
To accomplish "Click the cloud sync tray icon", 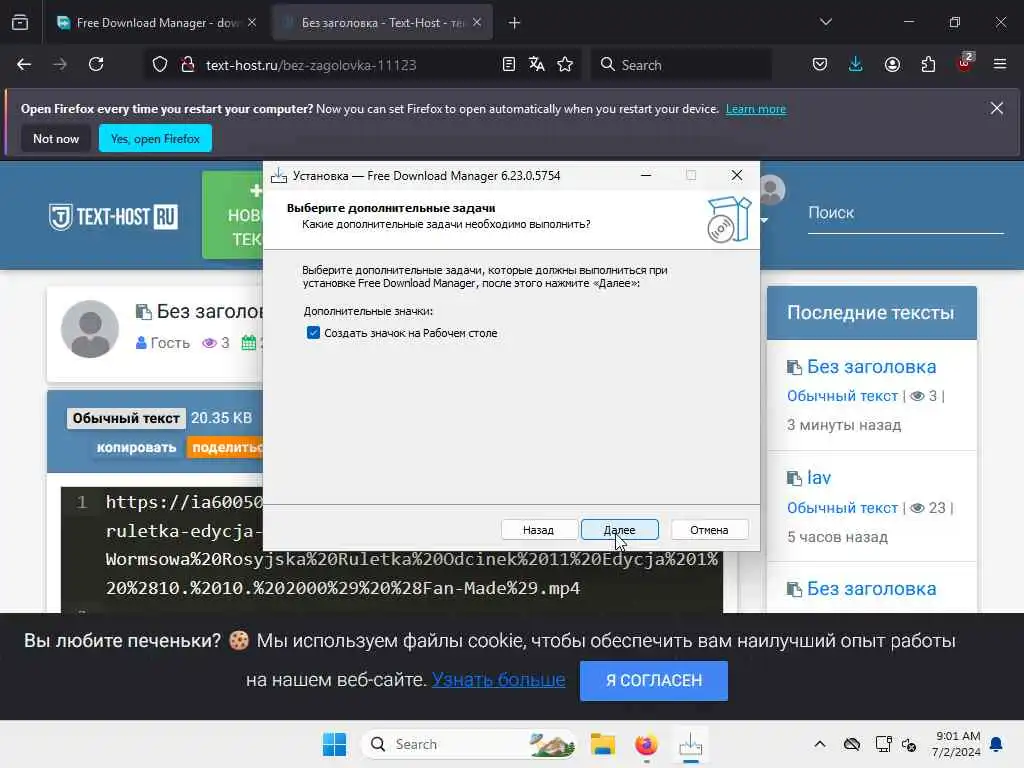I will point(852,744).
